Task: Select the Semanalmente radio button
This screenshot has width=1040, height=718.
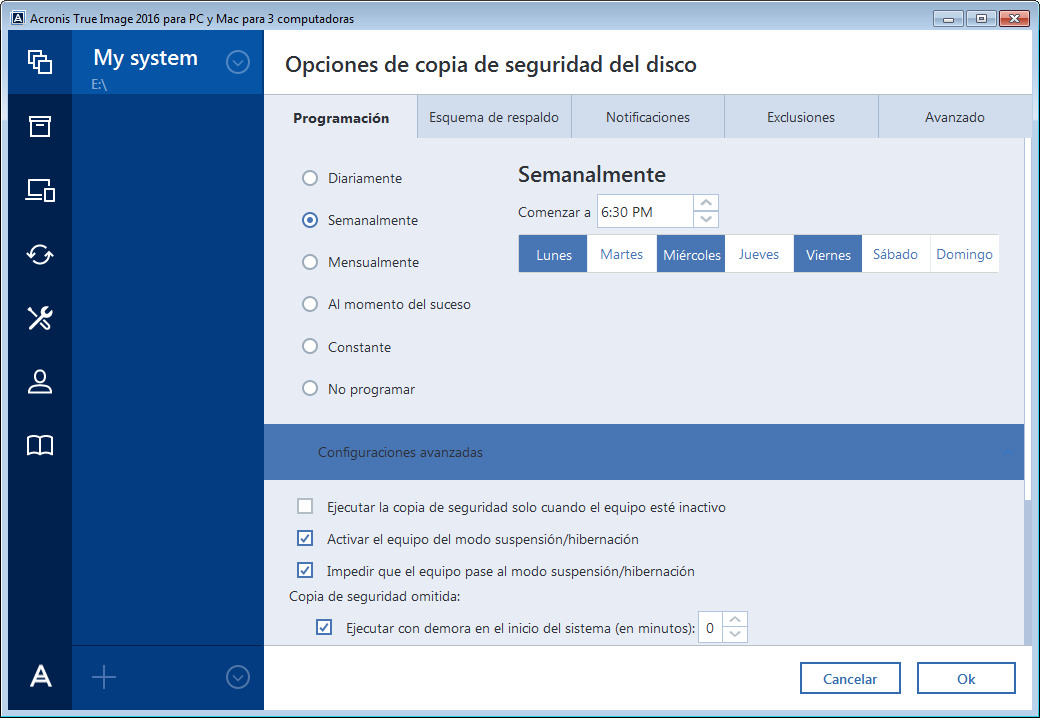Action: click(310, 220)
